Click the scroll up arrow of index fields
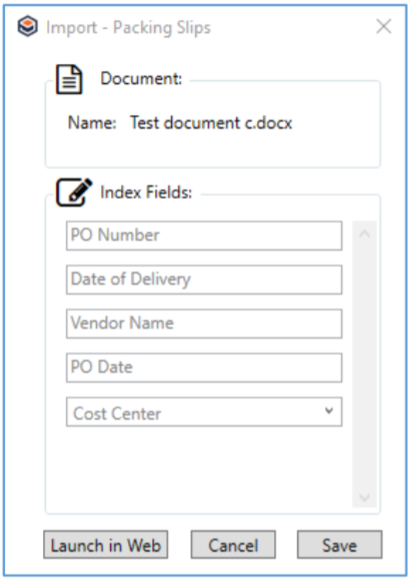 (364, 234)
